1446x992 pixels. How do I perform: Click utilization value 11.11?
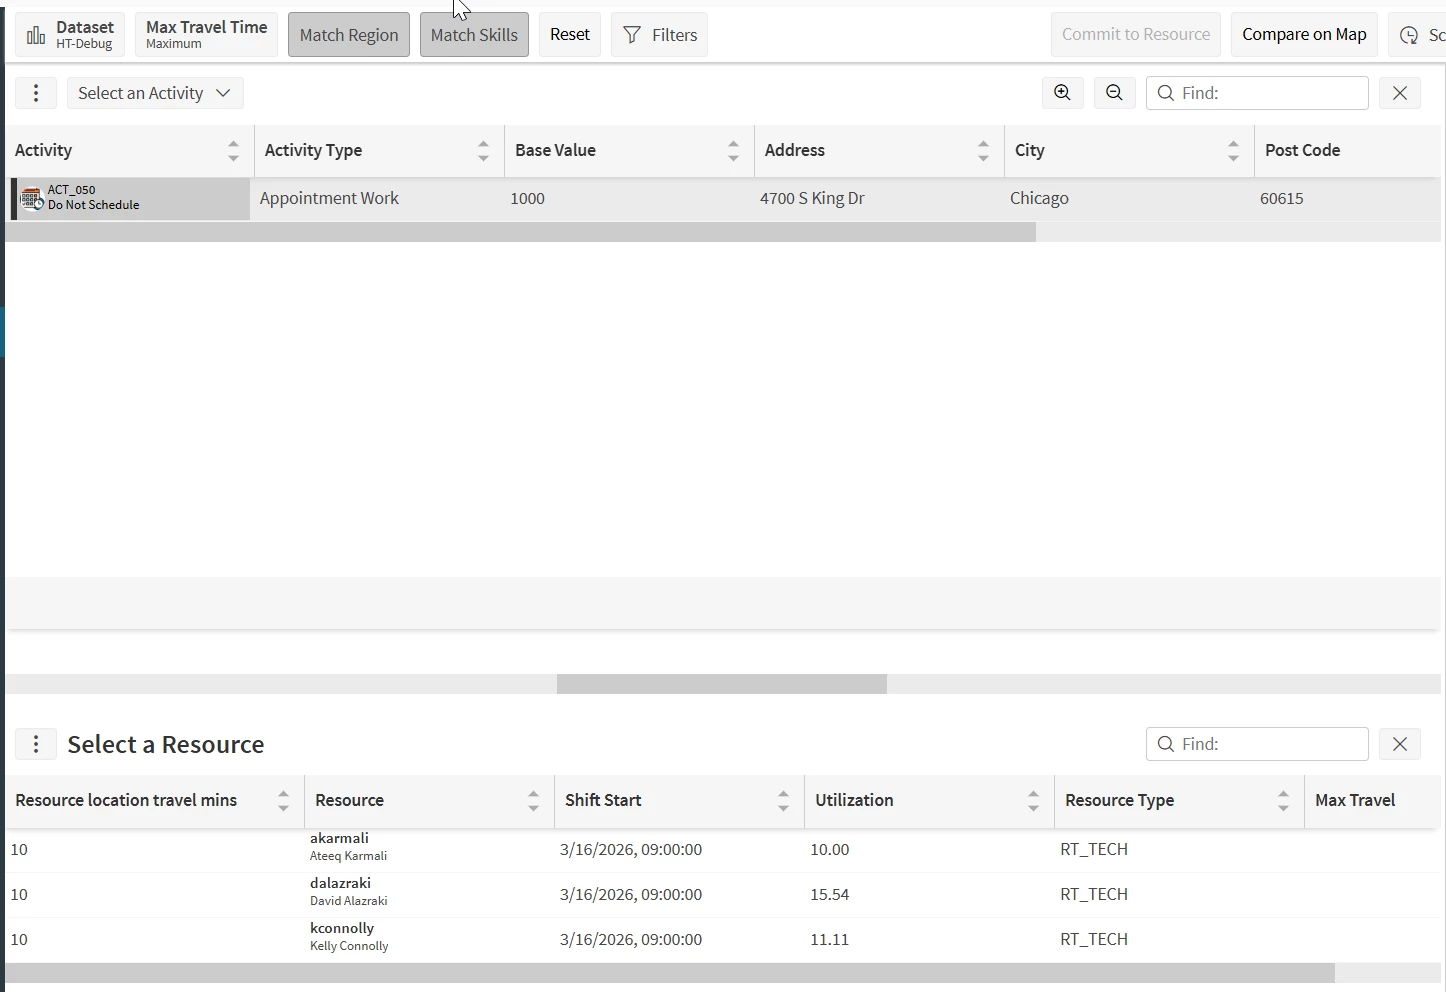[x=830, y=940]
